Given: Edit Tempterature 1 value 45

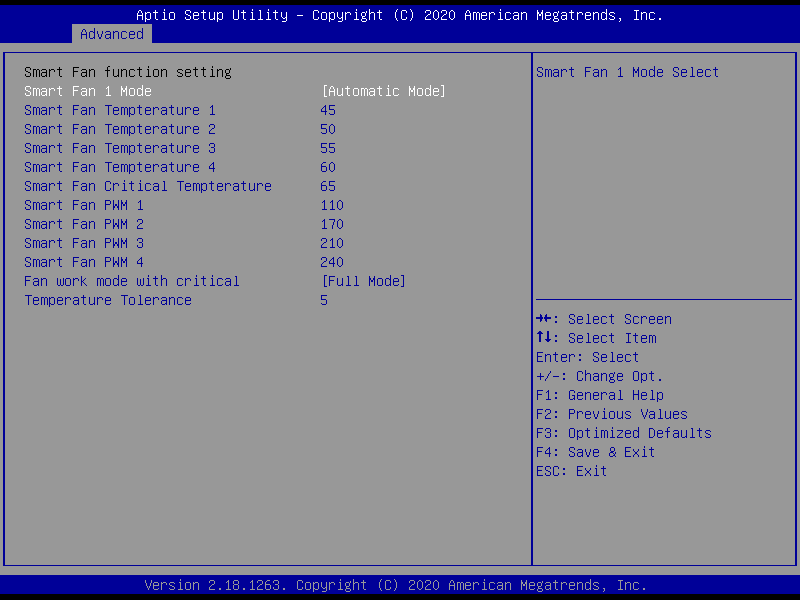Looking at the screenshot, I should [328, 110].
